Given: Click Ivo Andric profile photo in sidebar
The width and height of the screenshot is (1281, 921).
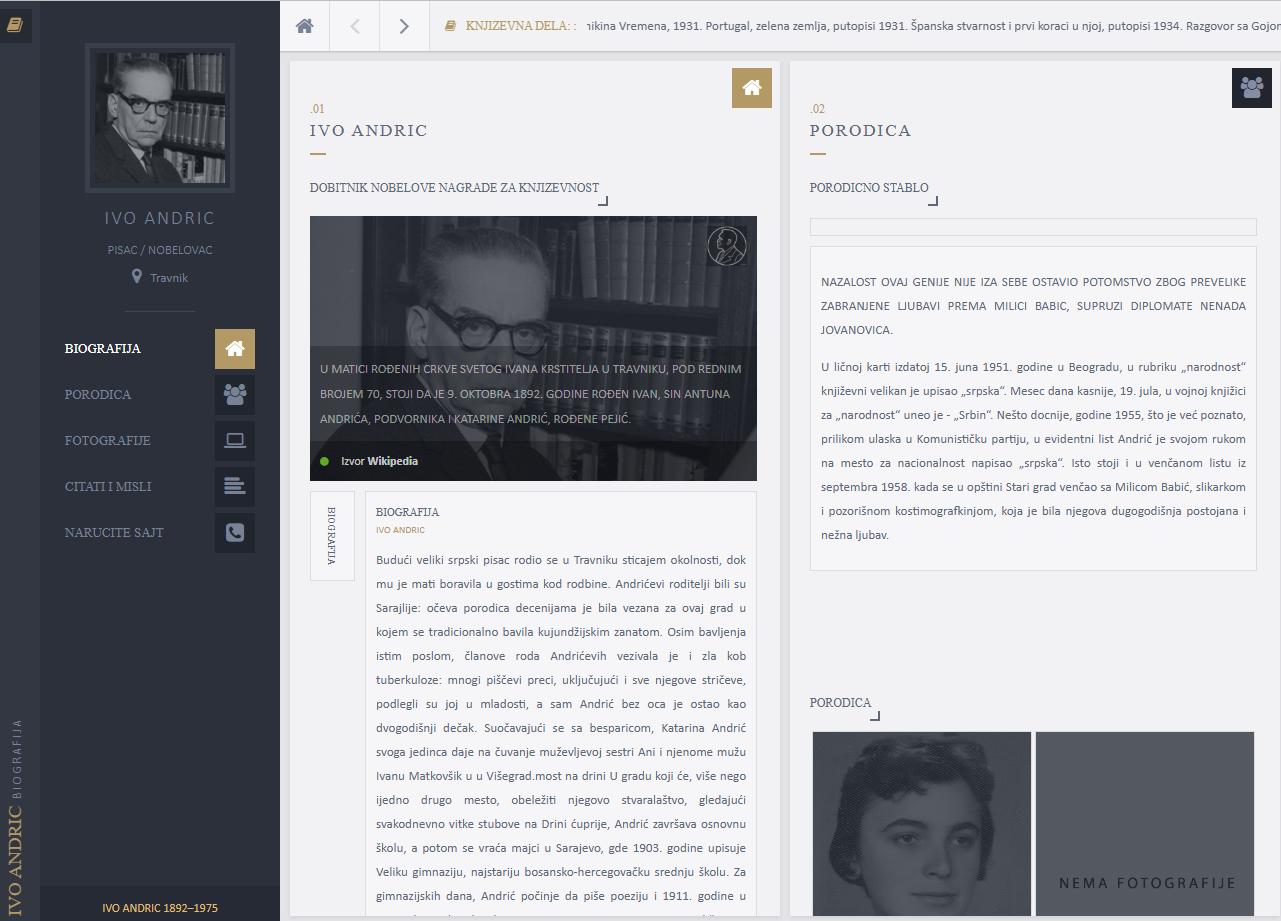Looking at the screenshot, I should click(x=160, y=118).
